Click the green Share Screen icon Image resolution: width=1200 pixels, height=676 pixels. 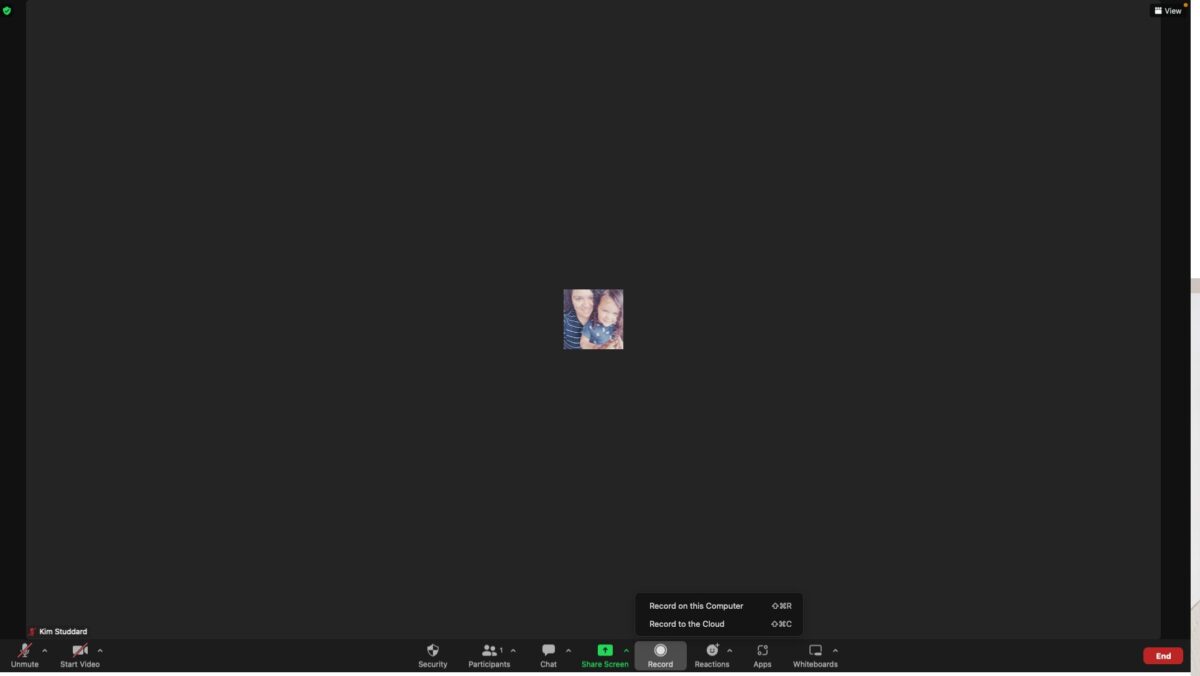(x=604, y=651)
